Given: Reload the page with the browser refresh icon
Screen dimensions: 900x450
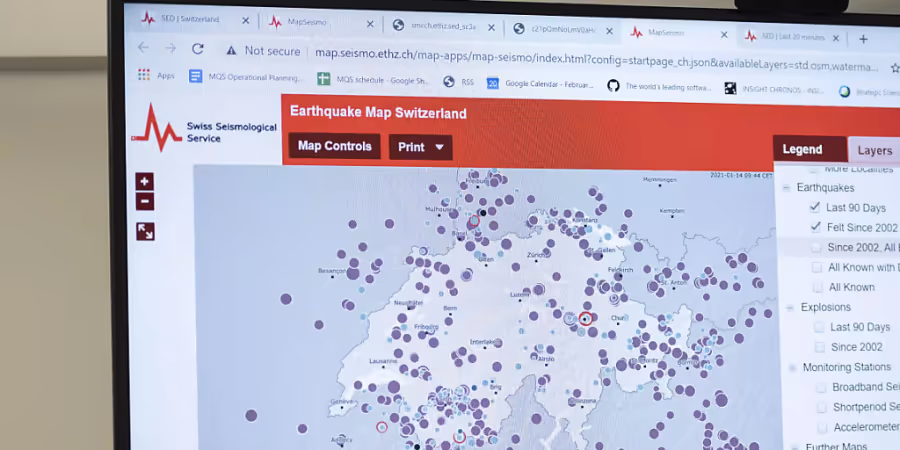Looking at the screenshot, I should 198,49.
